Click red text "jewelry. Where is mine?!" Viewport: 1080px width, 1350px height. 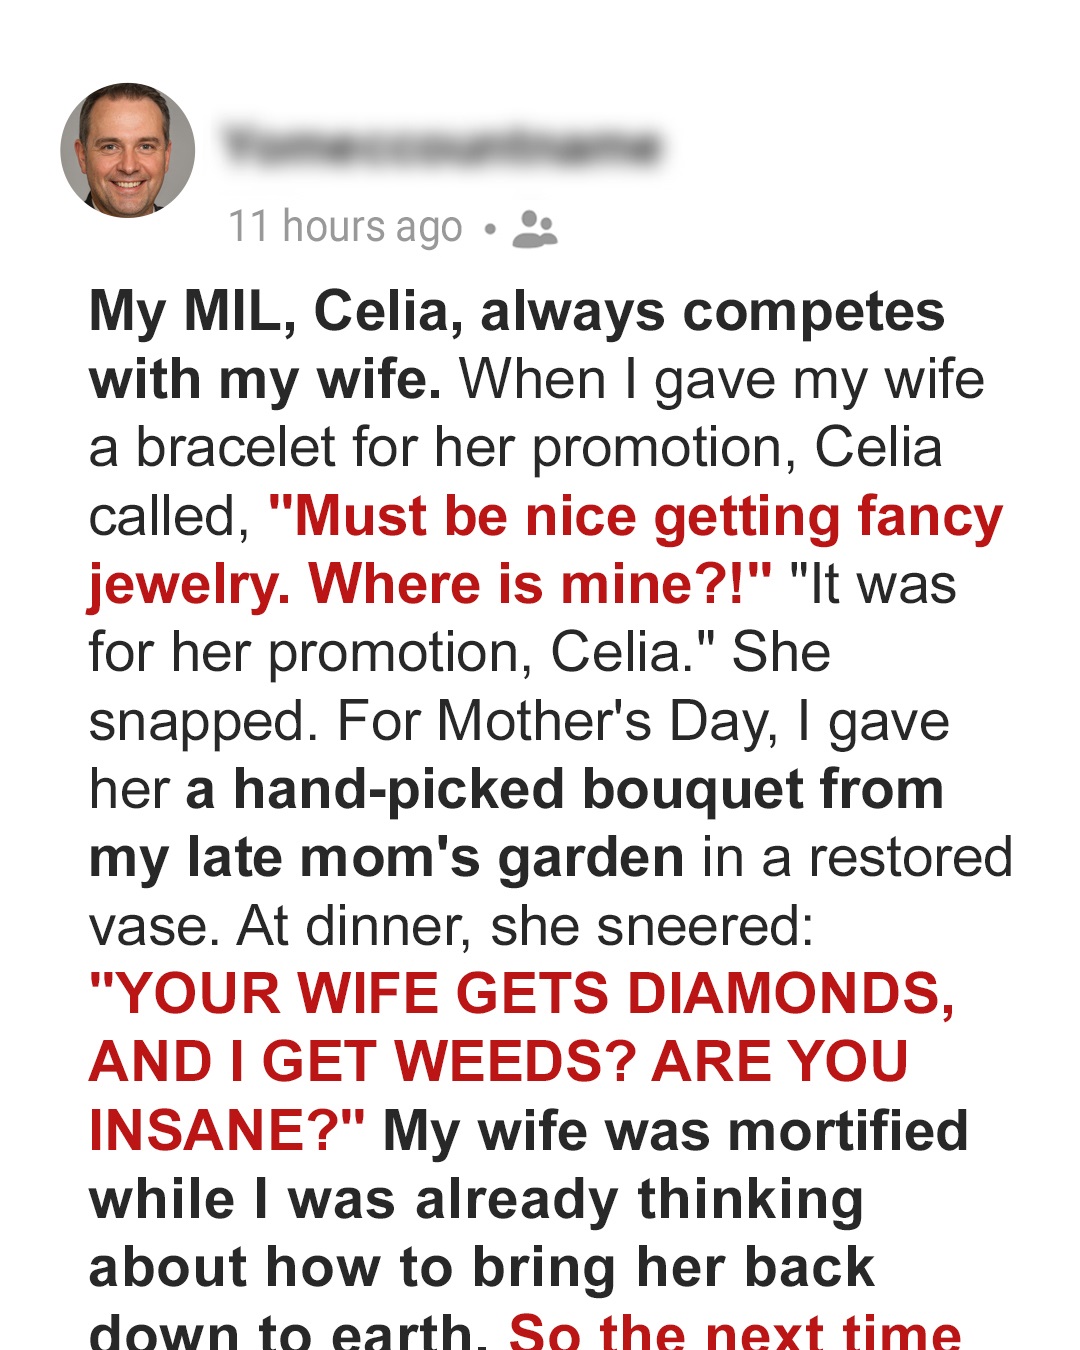coord(430,585)
